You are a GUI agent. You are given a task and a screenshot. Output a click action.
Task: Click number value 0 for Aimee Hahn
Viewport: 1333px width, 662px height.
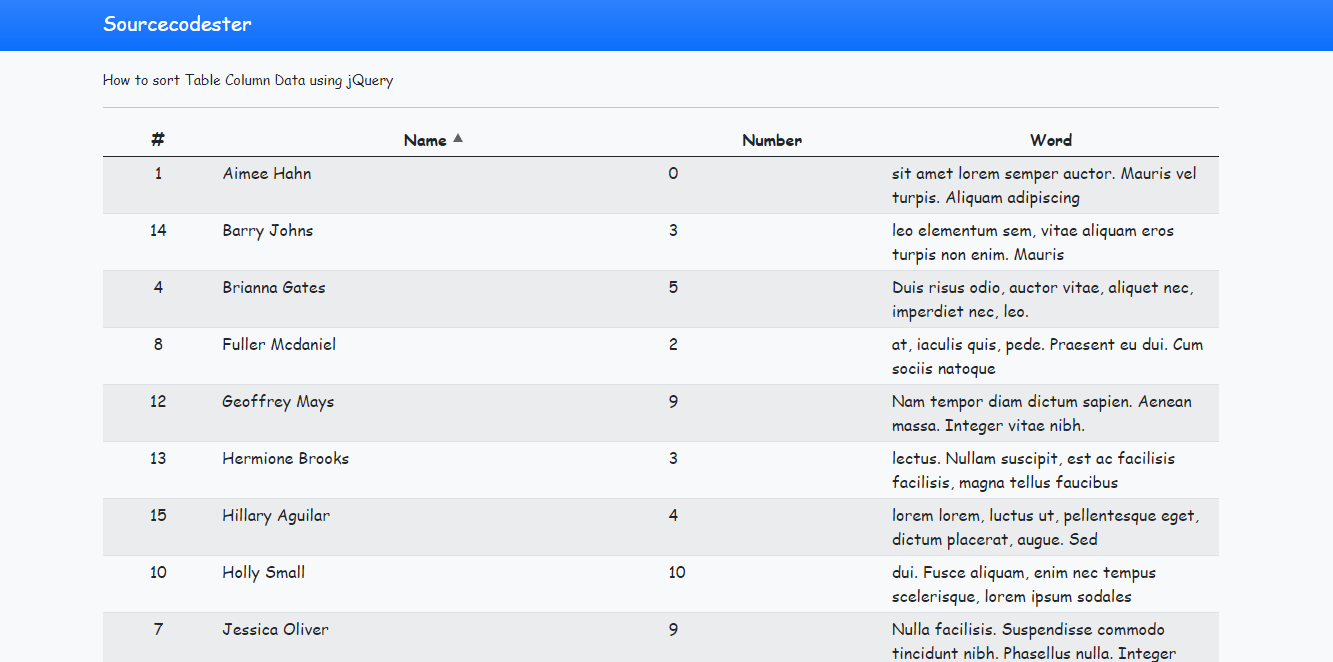pos(673,173)
